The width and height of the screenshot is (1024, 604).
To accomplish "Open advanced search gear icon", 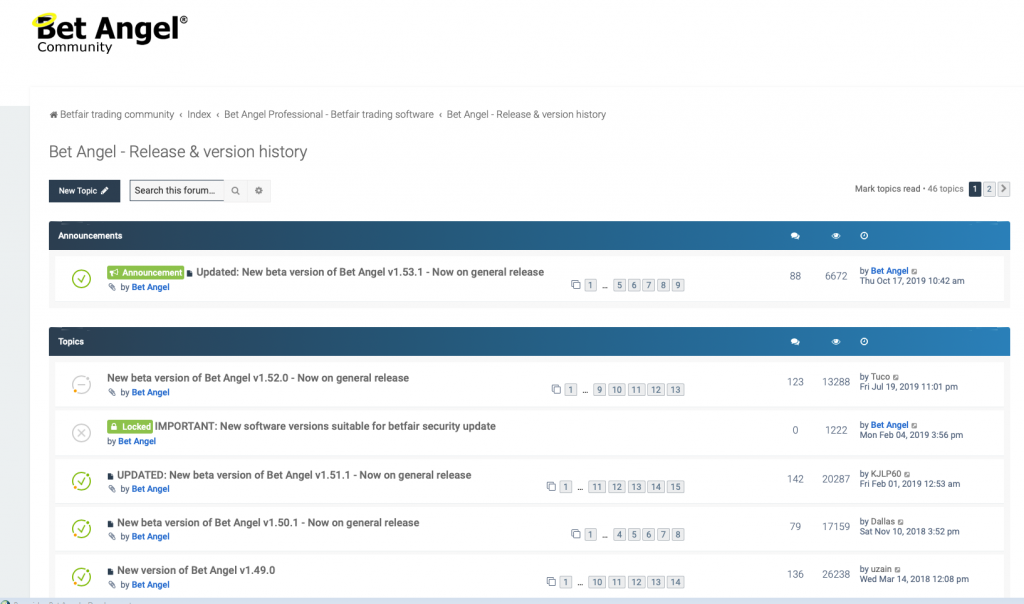I will coord(259,191).
